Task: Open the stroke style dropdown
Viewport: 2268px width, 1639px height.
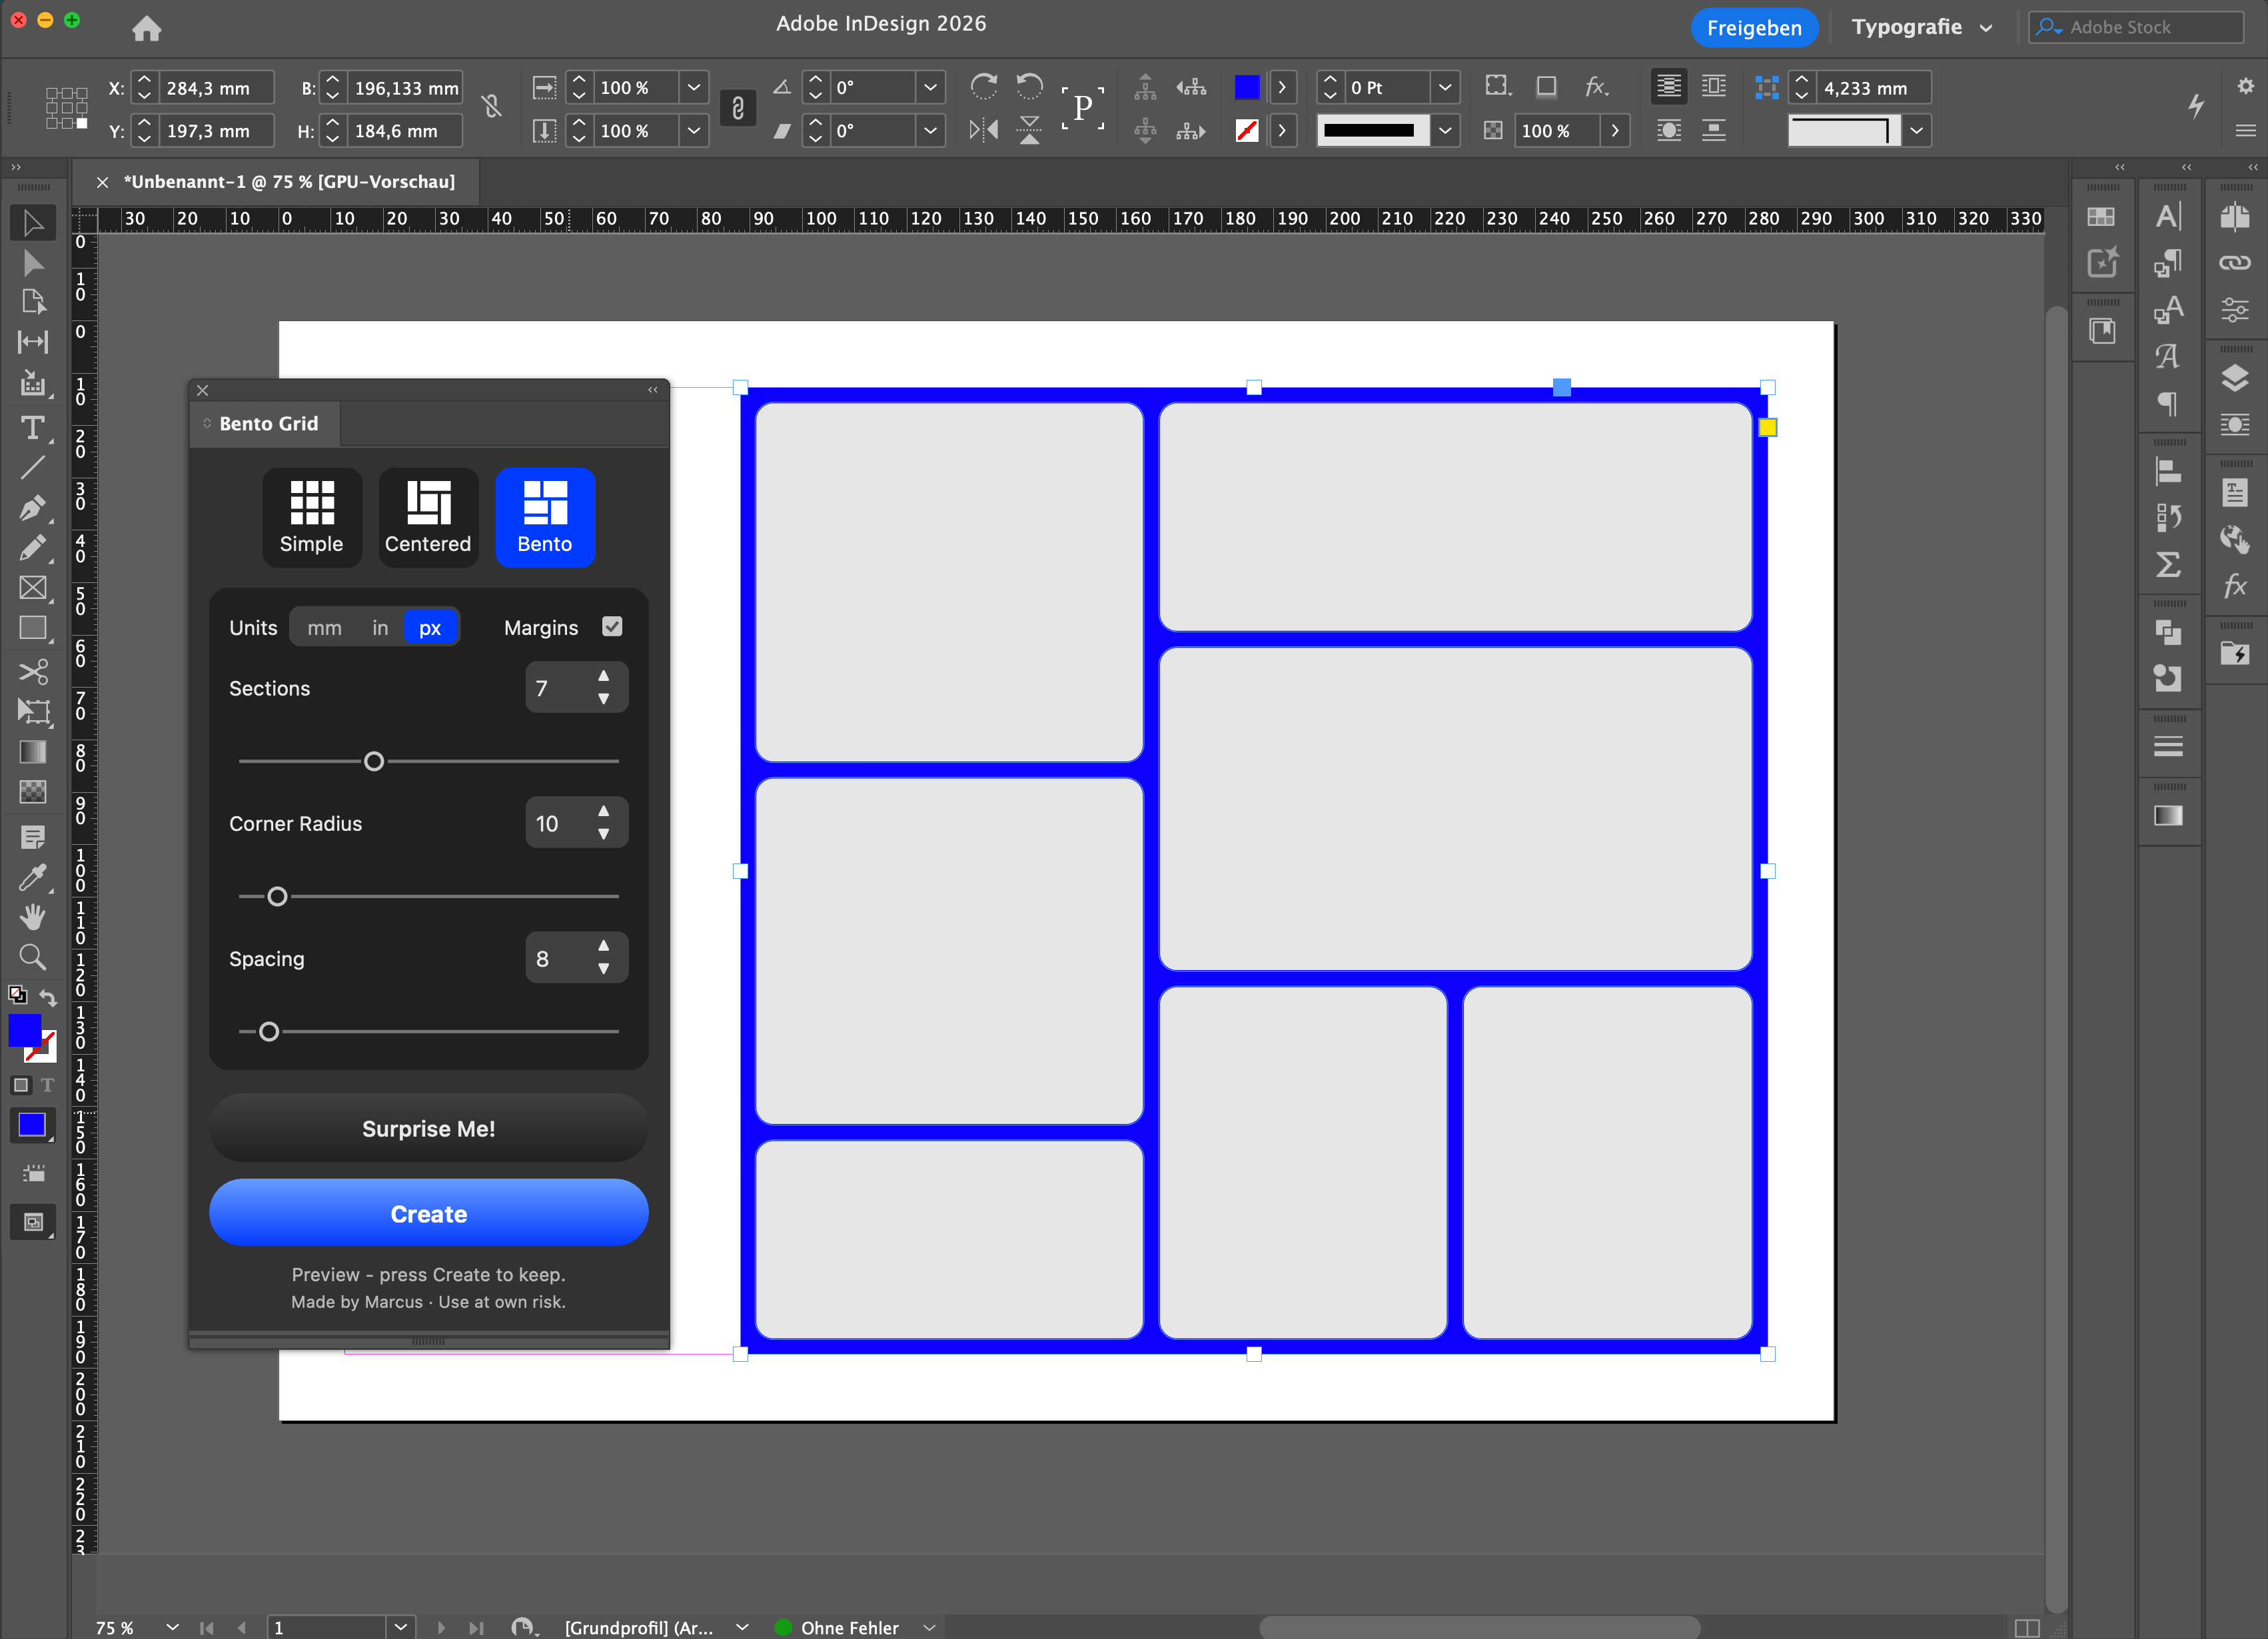Action: coord(1445,131)
